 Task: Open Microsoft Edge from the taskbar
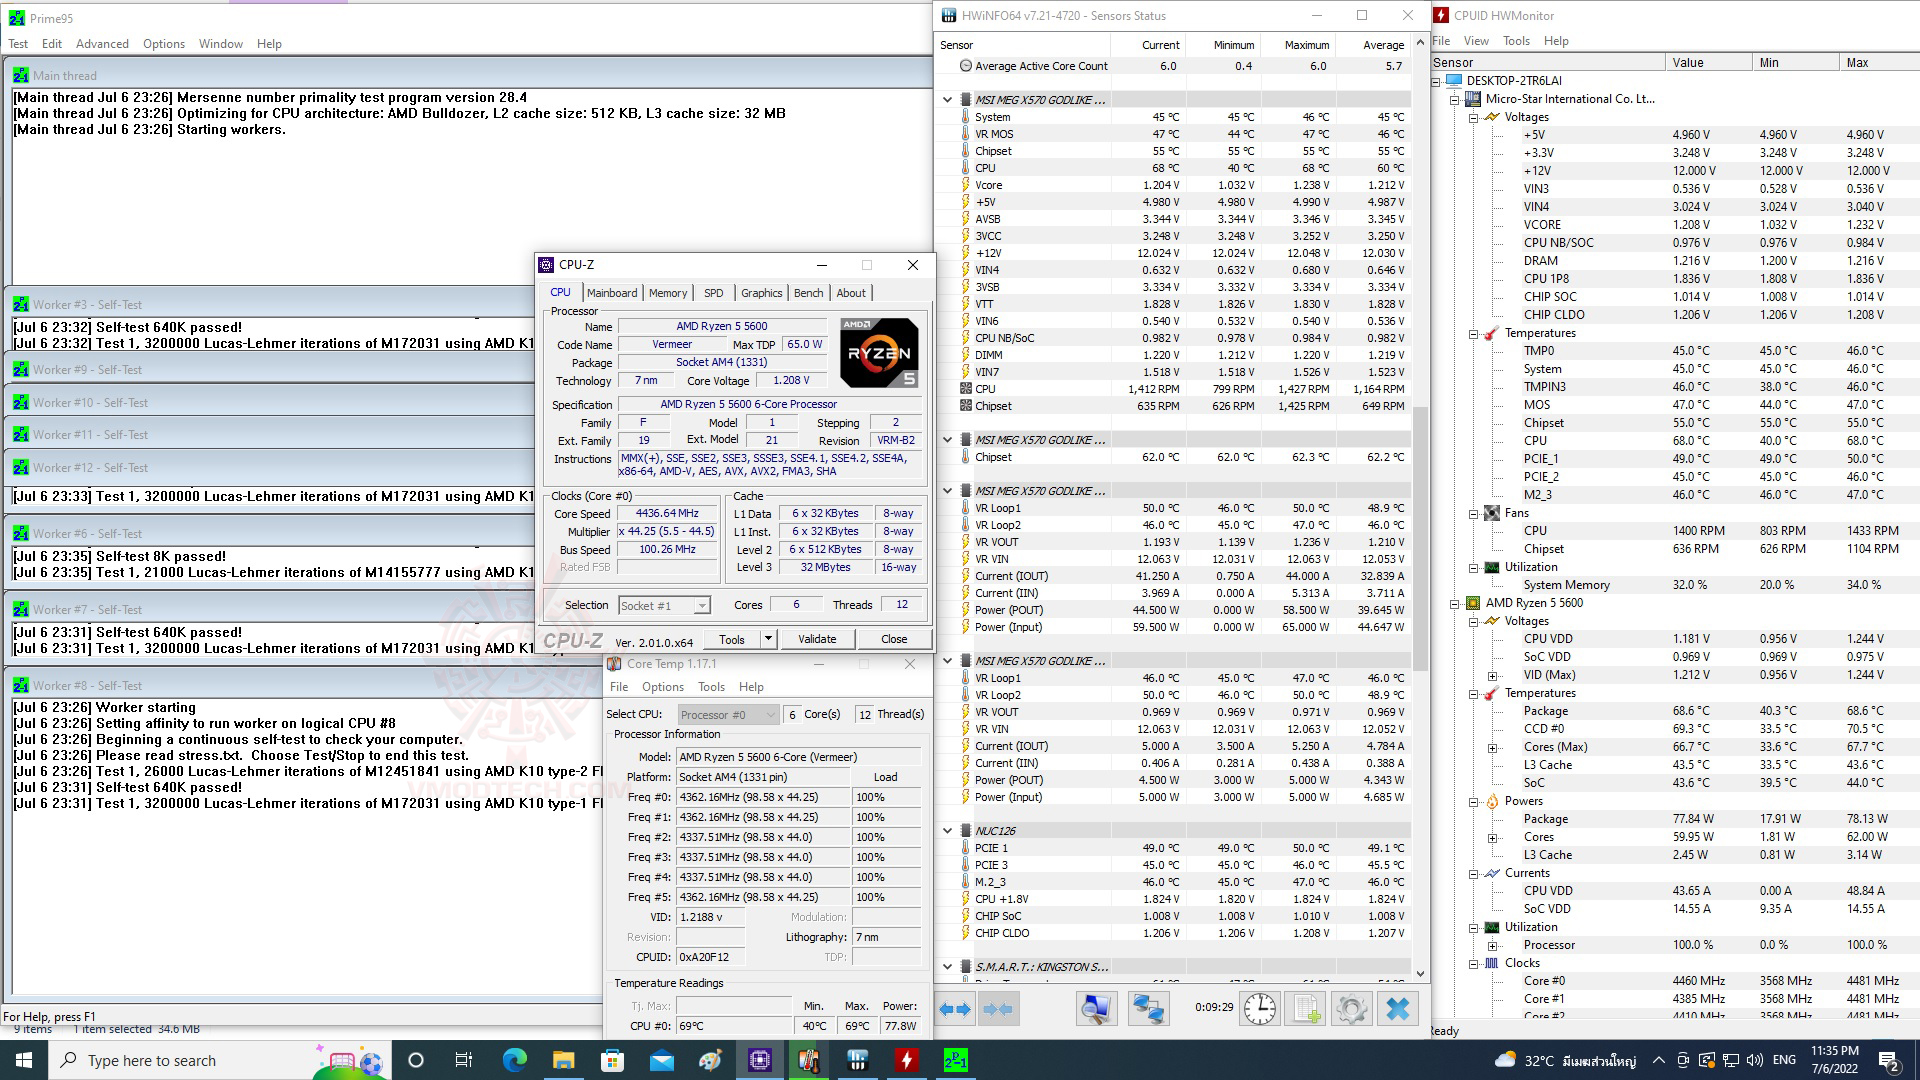pyautogui.click(x=514, y=1060)
